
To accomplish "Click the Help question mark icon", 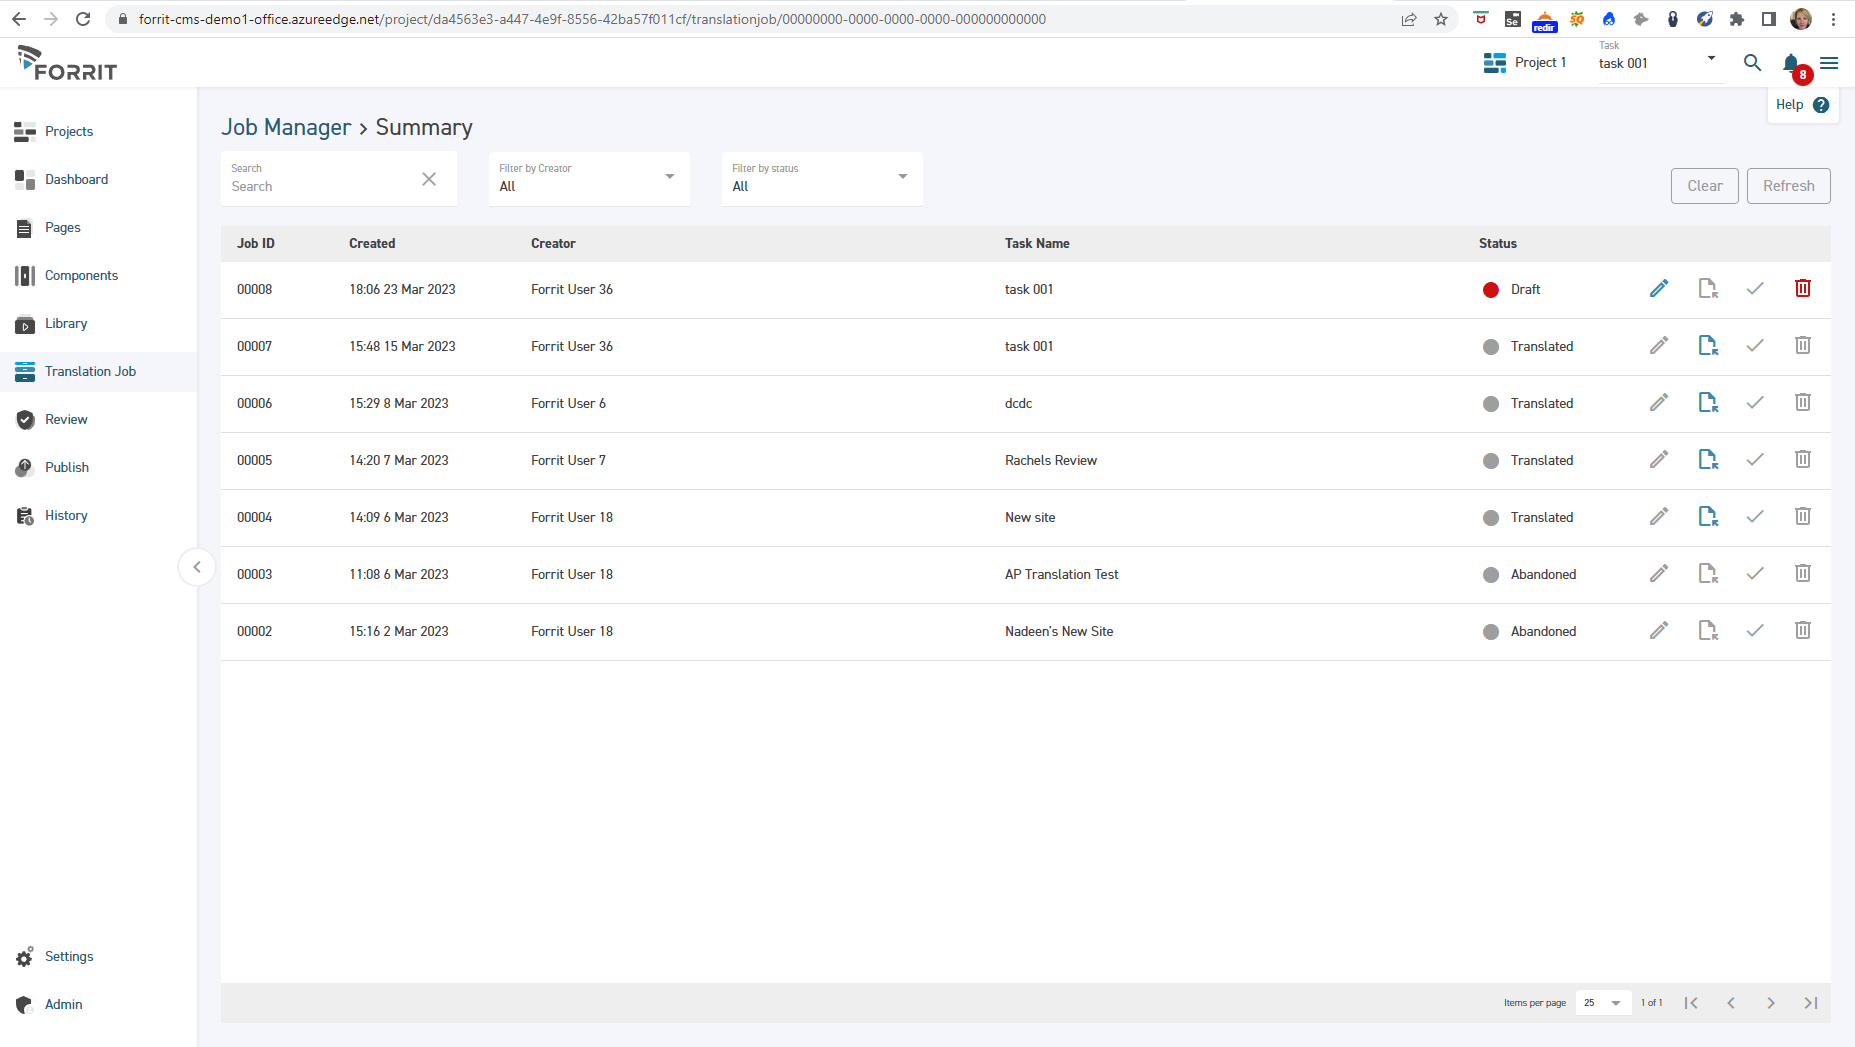I will pos(1821,105).
